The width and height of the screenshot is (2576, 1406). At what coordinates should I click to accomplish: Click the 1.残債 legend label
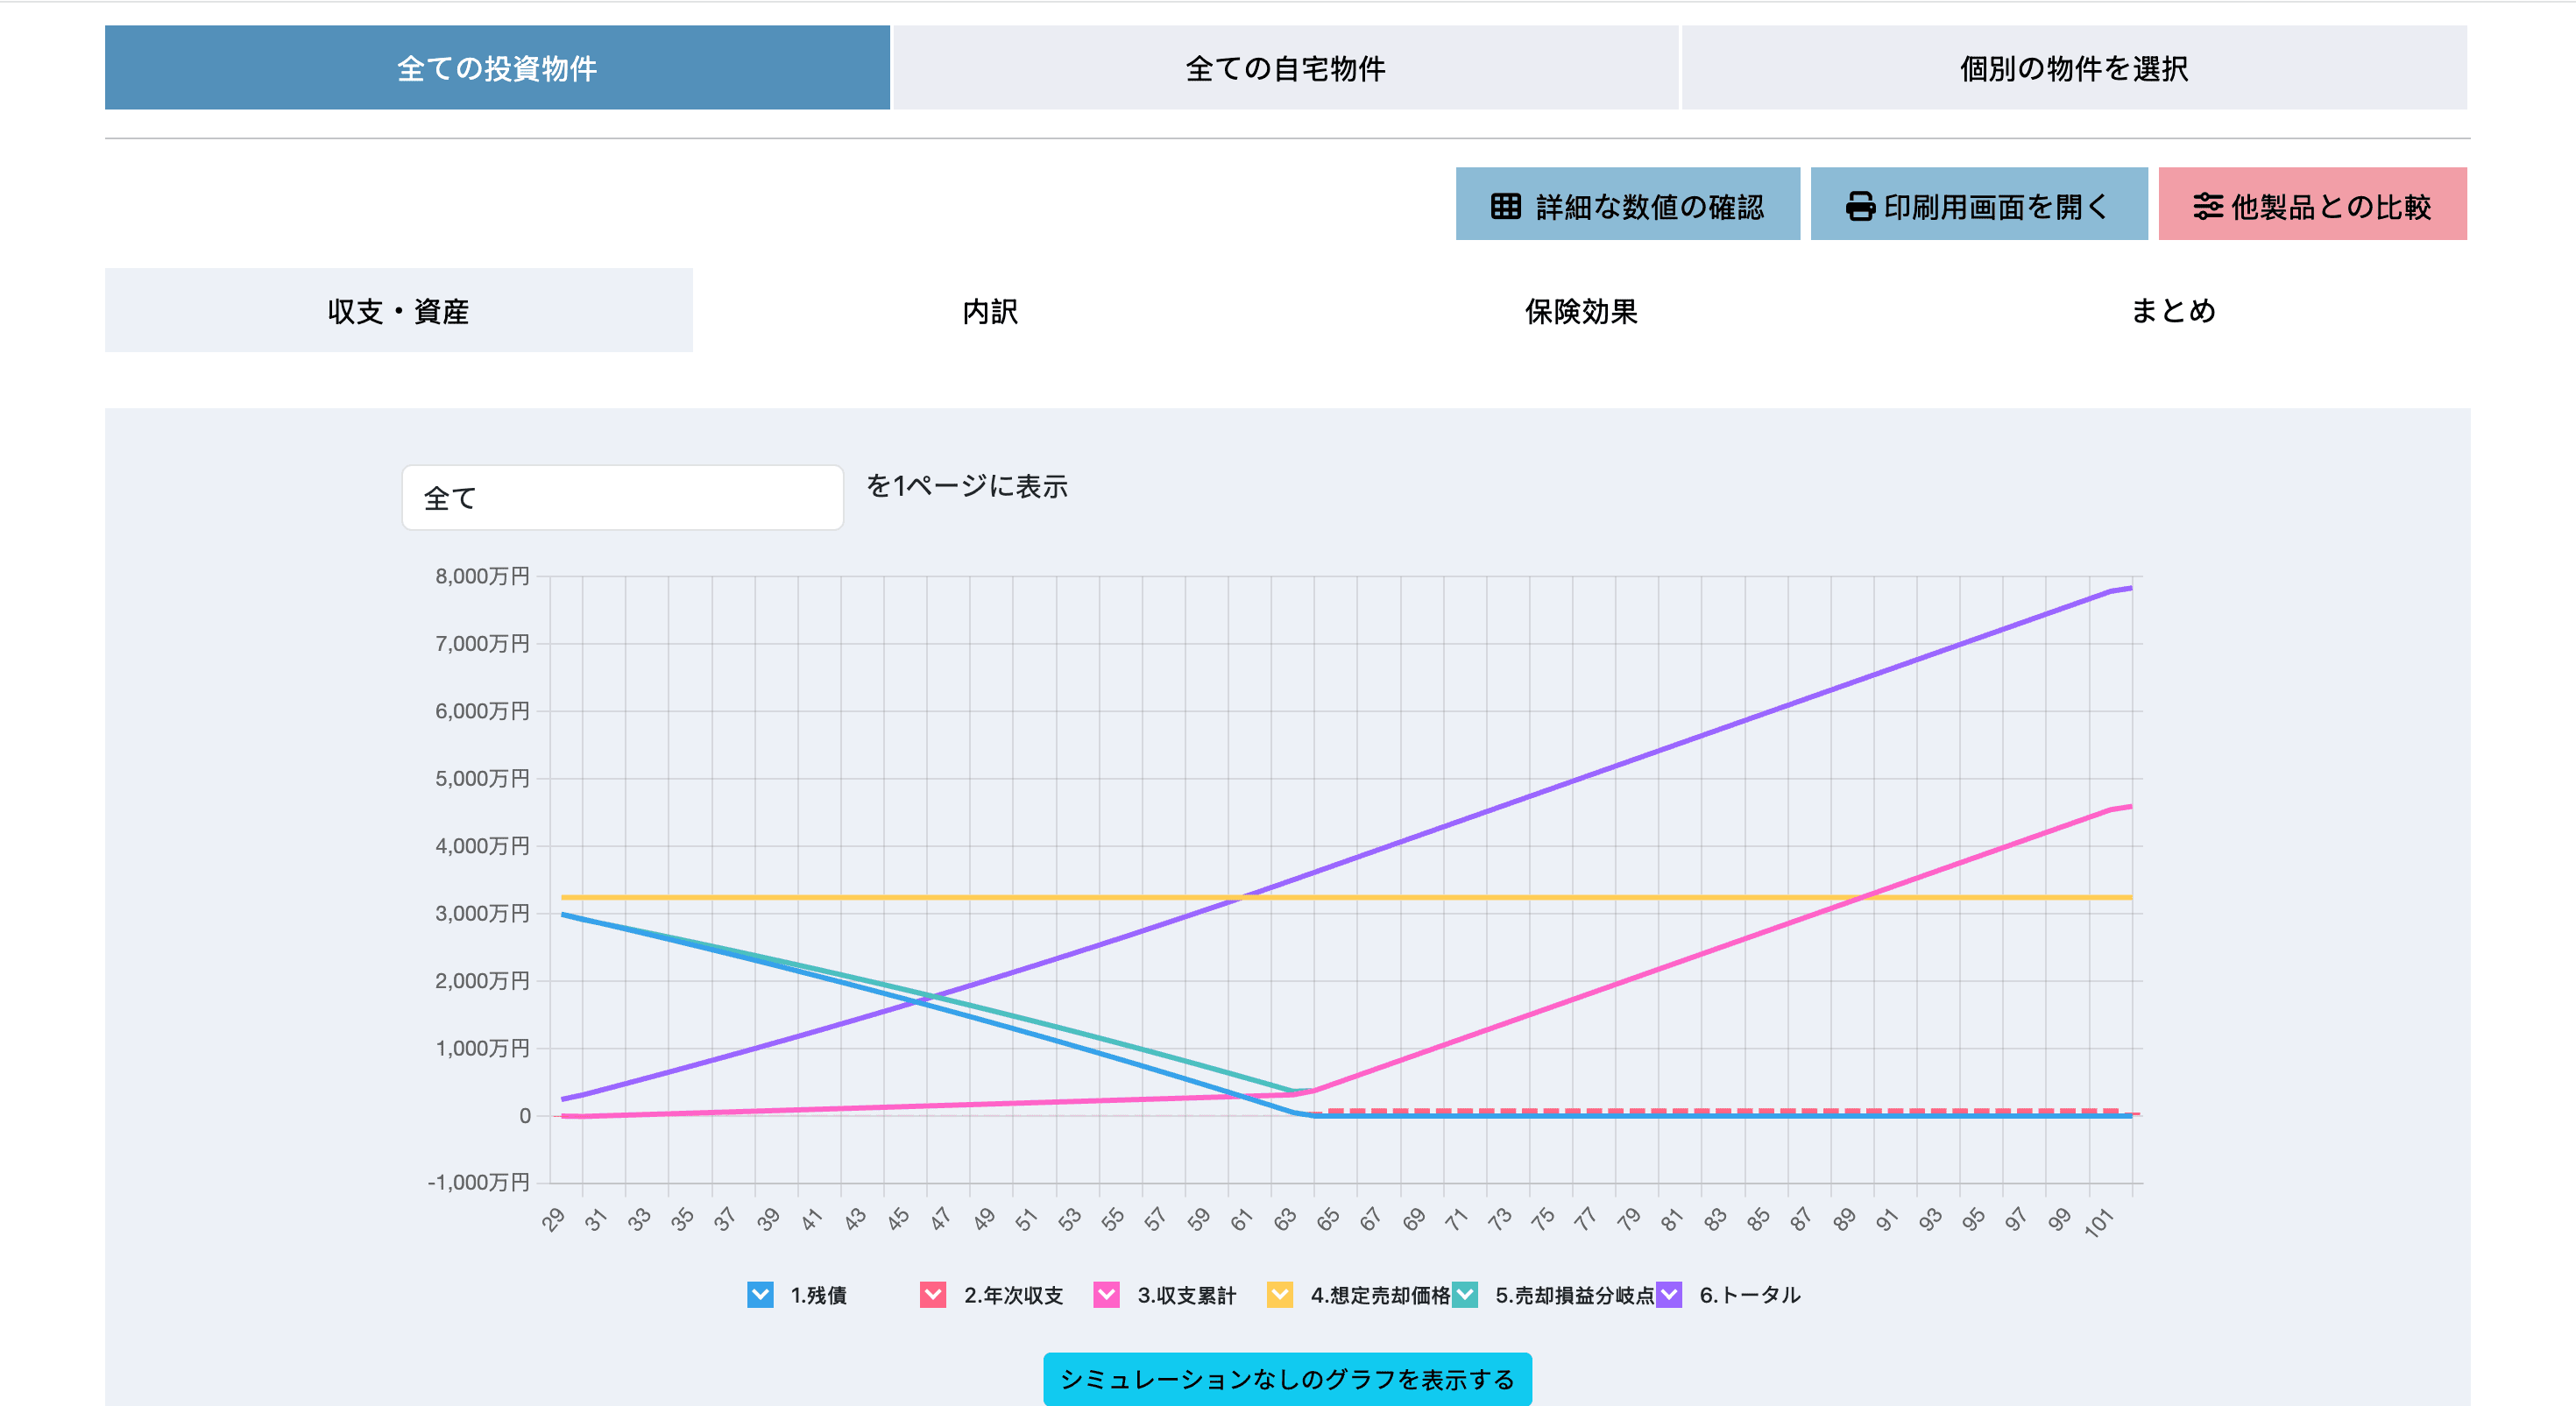click(818, 1295)
